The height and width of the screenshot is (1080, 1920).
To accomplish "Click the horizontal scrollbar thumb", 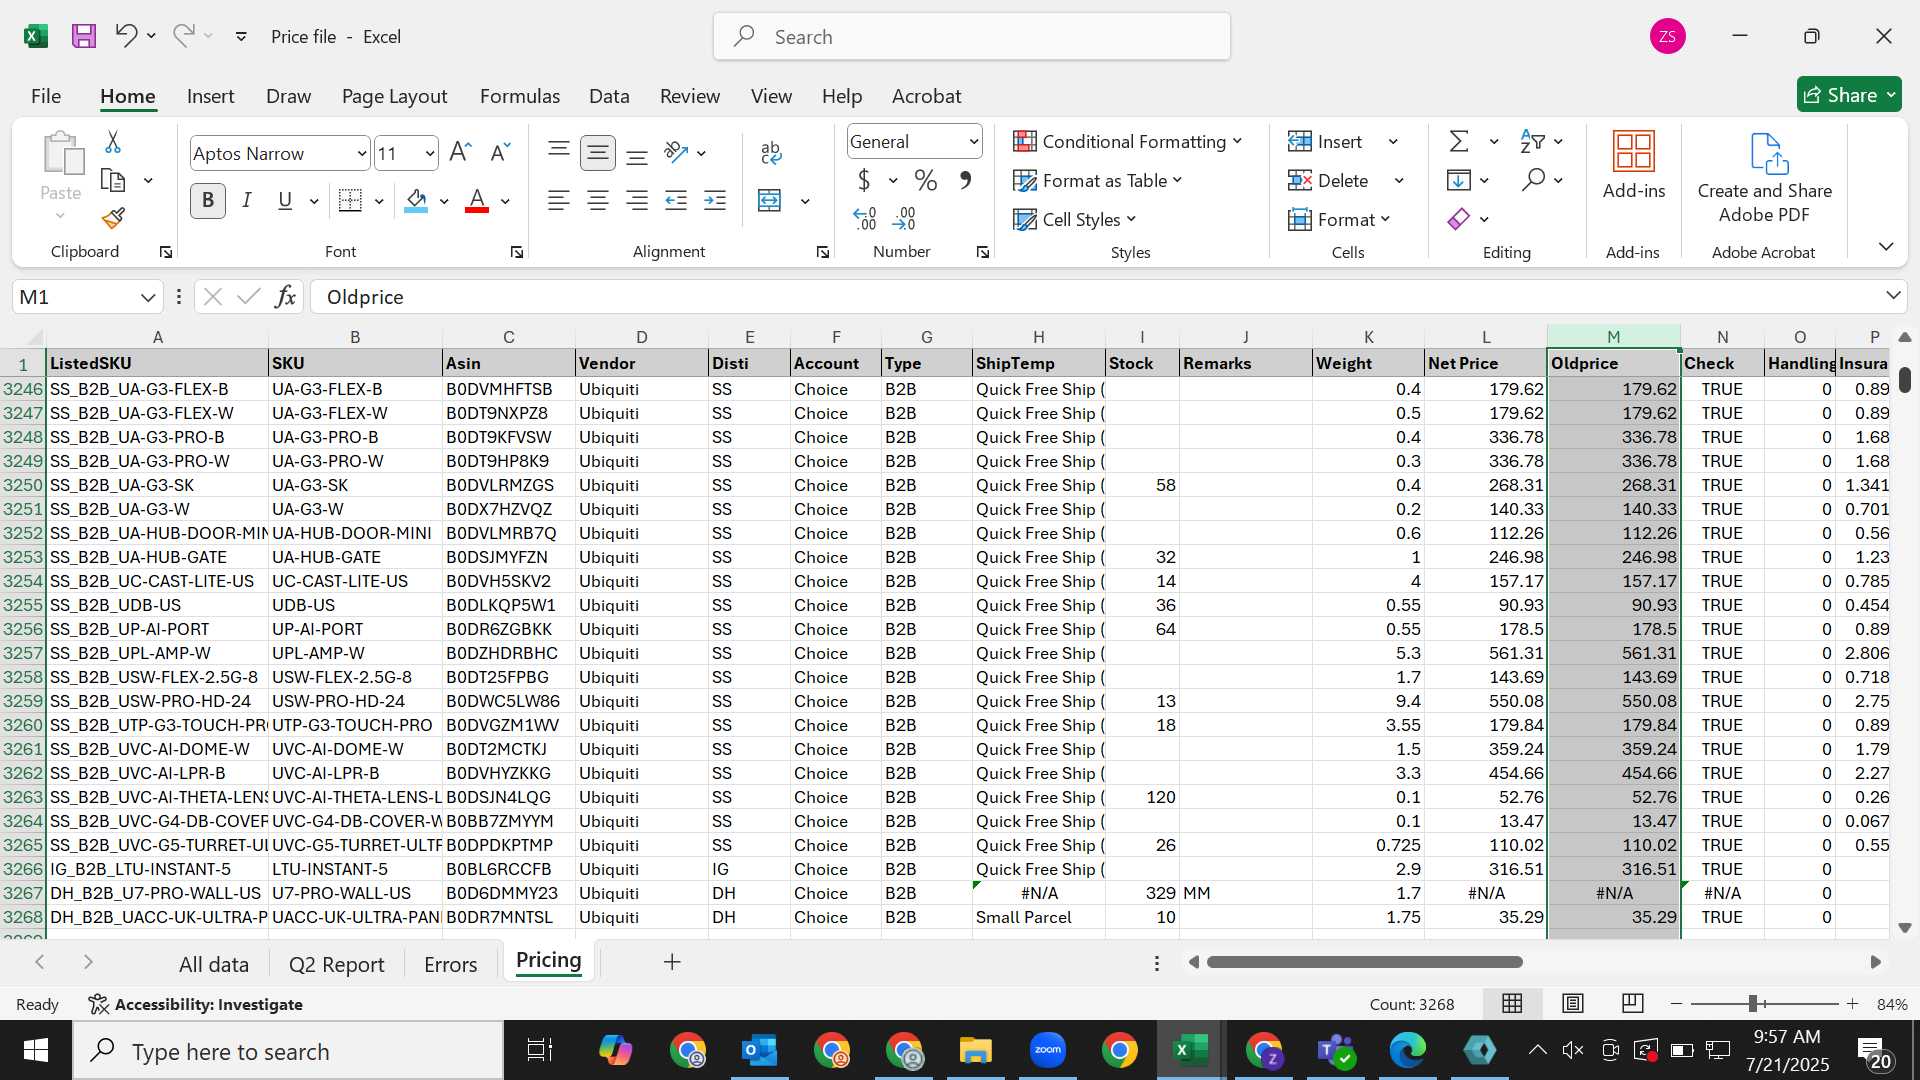I will click(x=1364, y=962).
